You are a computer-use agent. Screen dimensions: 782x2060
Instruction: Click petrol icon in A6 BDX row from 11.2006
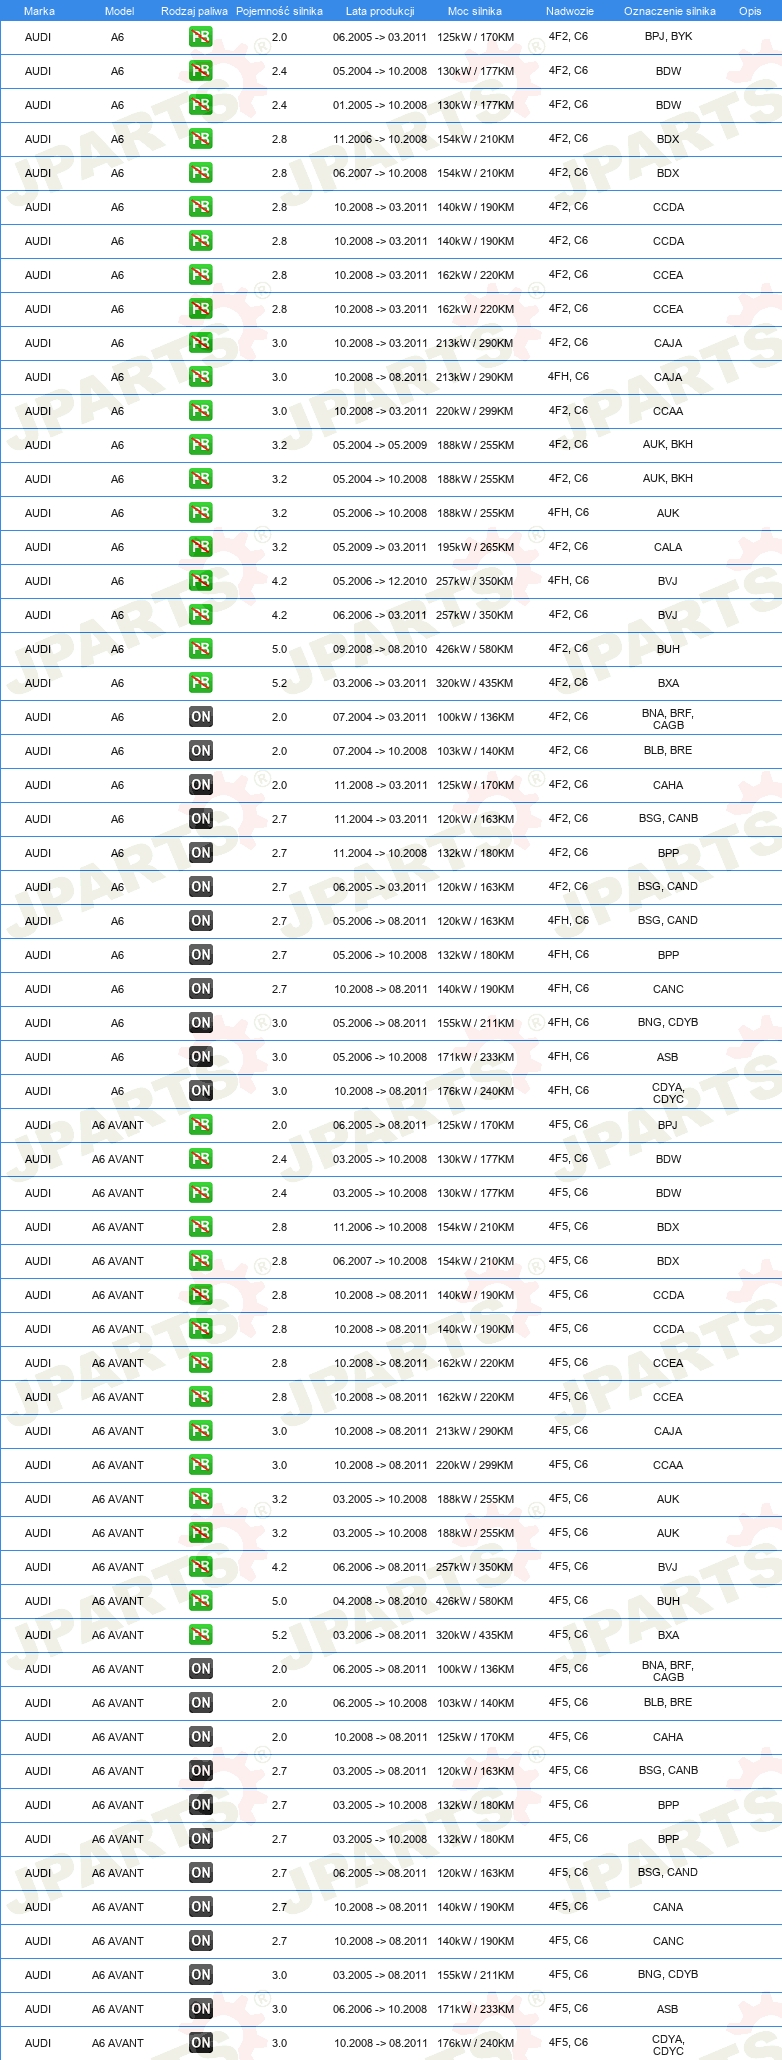point(200,139)
